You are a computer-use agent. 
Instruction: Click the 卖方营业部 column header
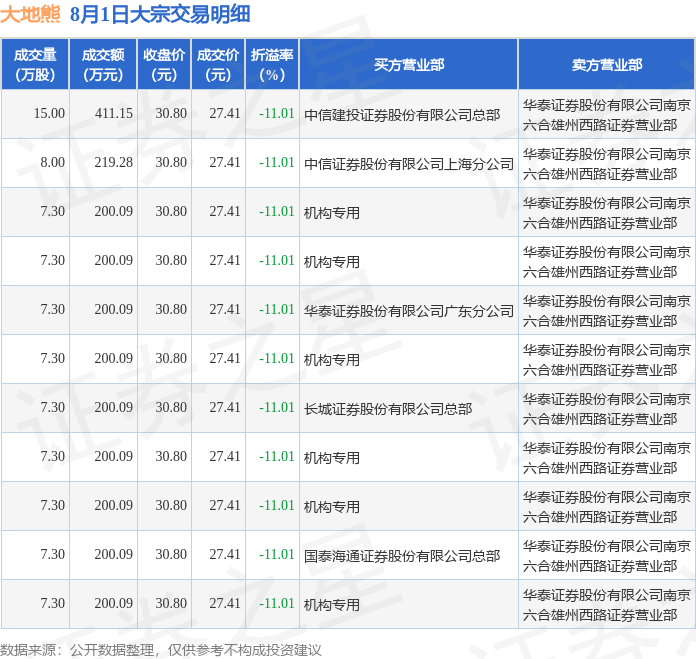[x=606, y=65]
